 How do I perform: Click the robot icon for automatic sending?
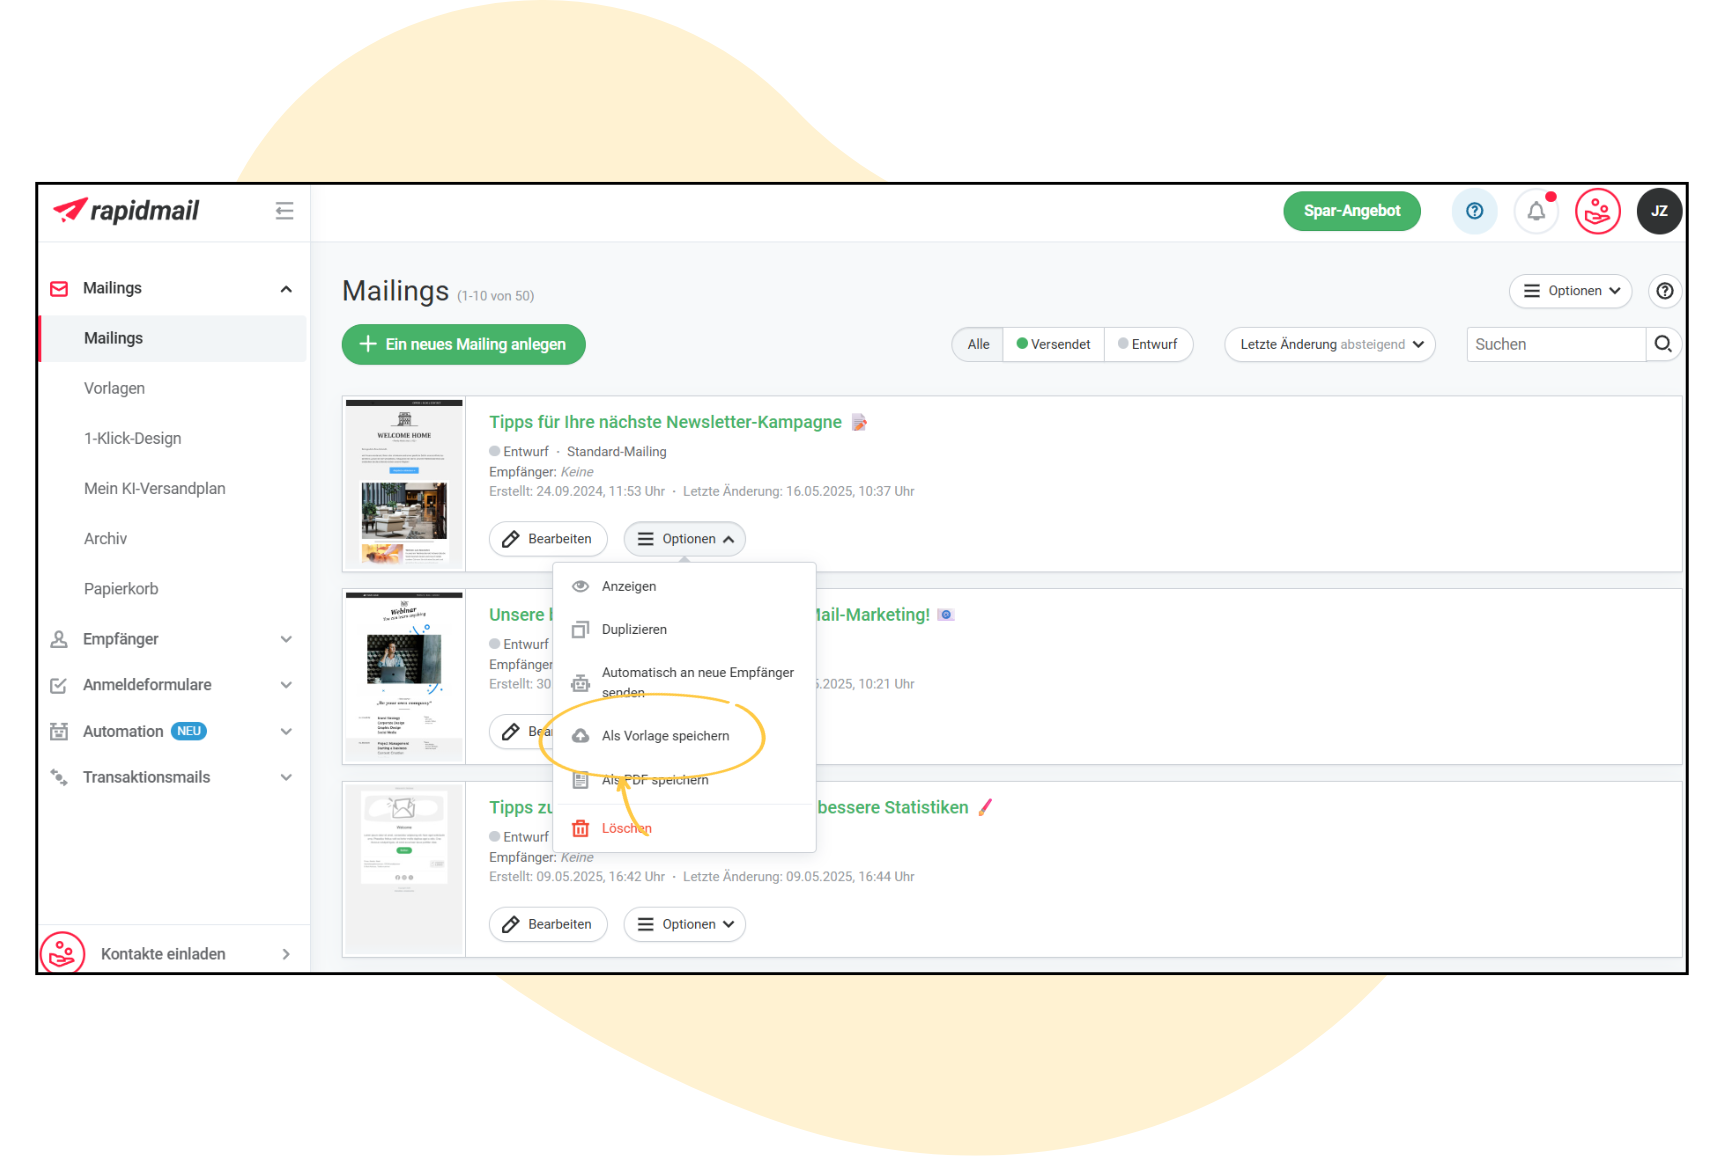tap(580, 683)
